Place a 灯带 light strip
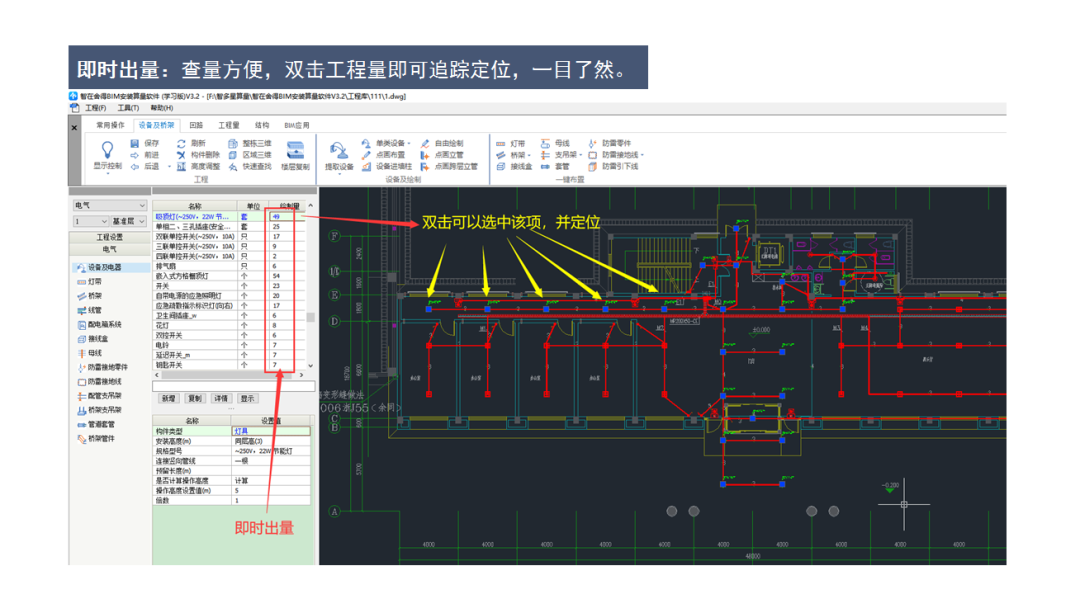Screen dimensions: 1080x613 tap(510, 143)
